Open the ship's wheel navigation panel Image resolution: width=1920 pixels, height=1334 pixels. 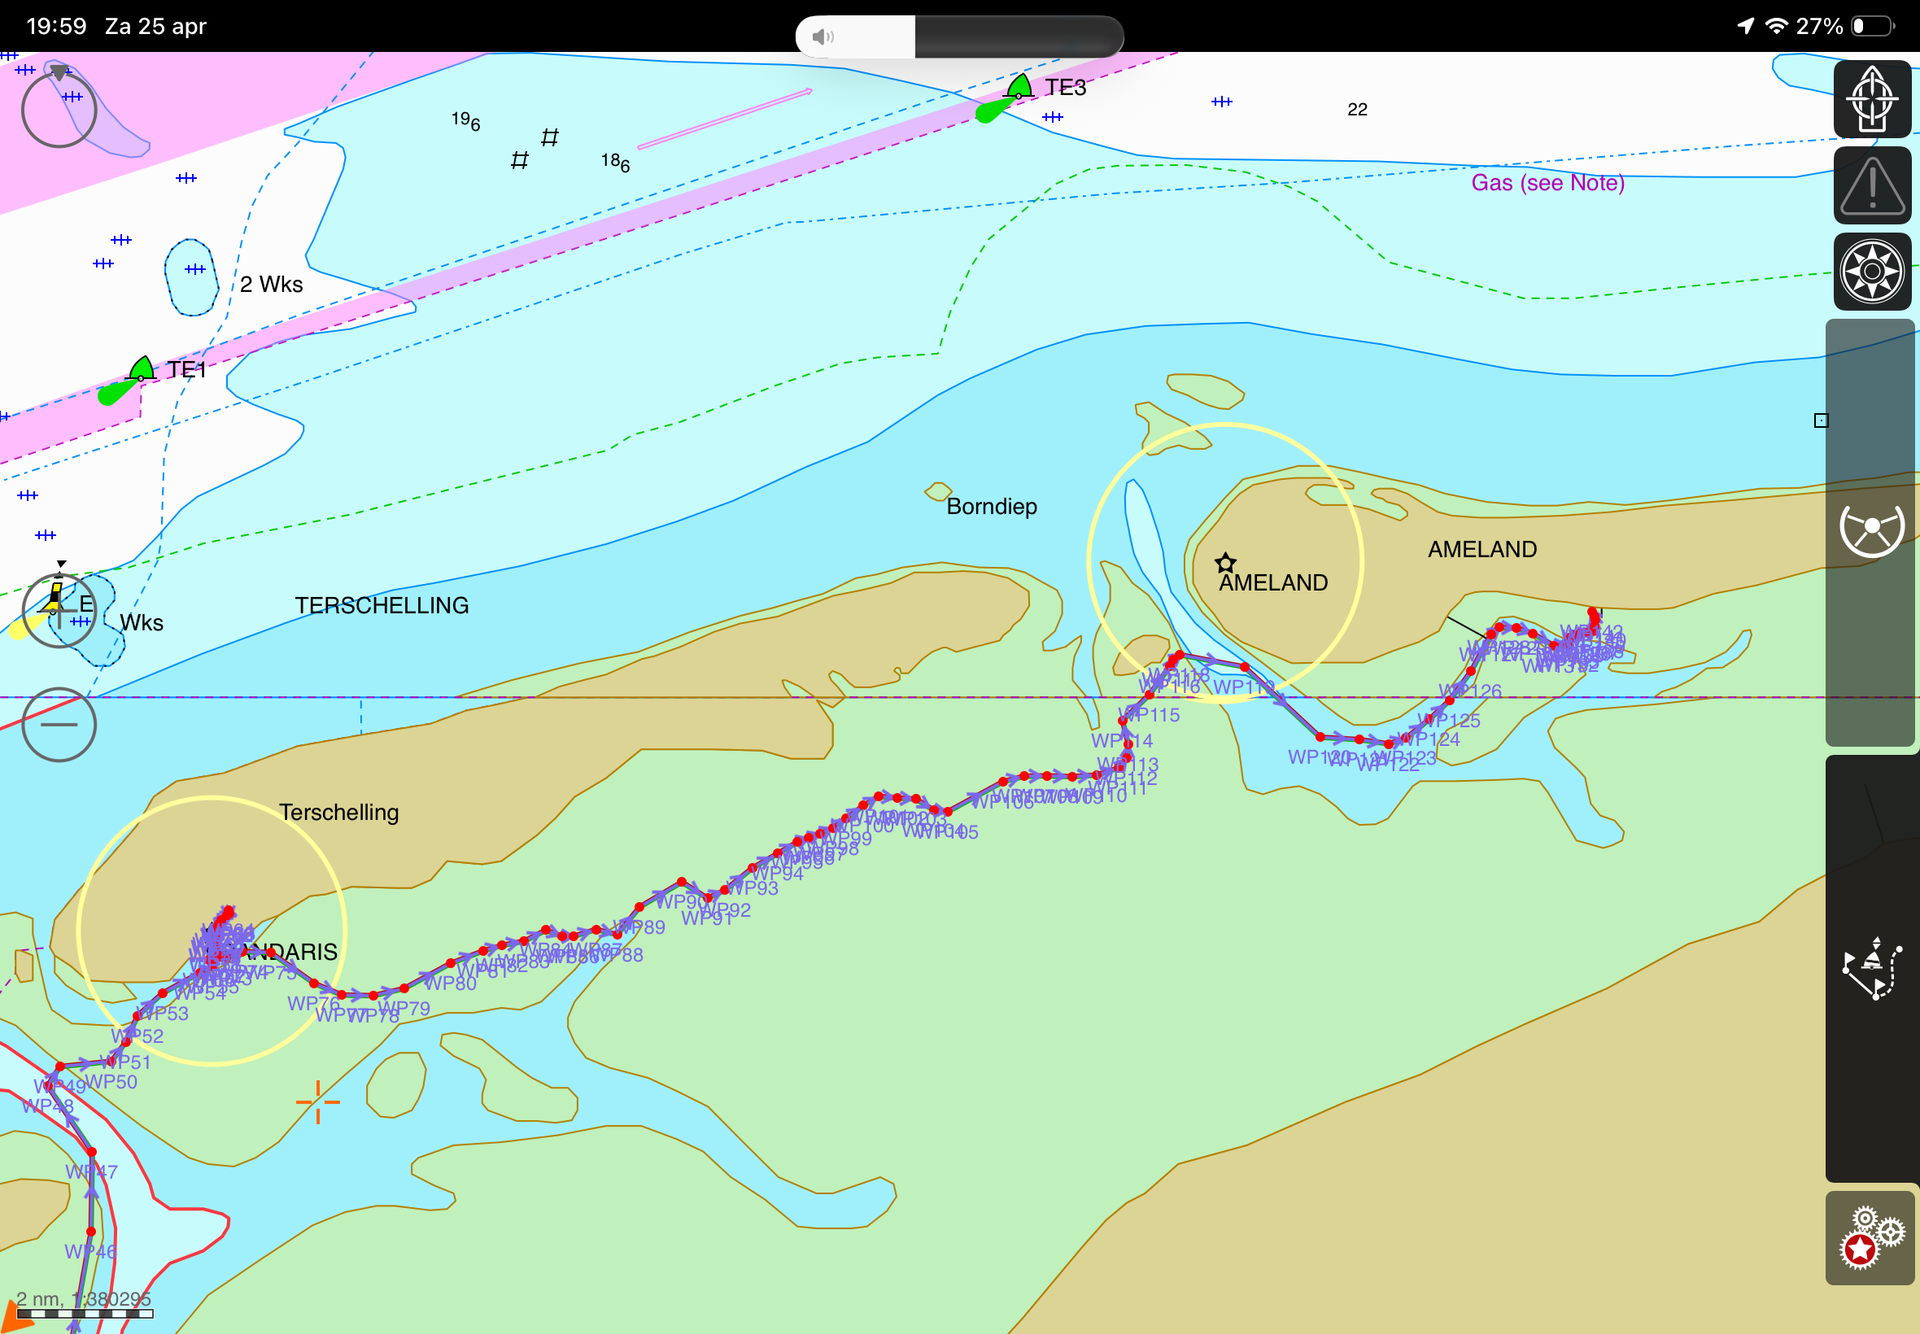point(1871,527)
